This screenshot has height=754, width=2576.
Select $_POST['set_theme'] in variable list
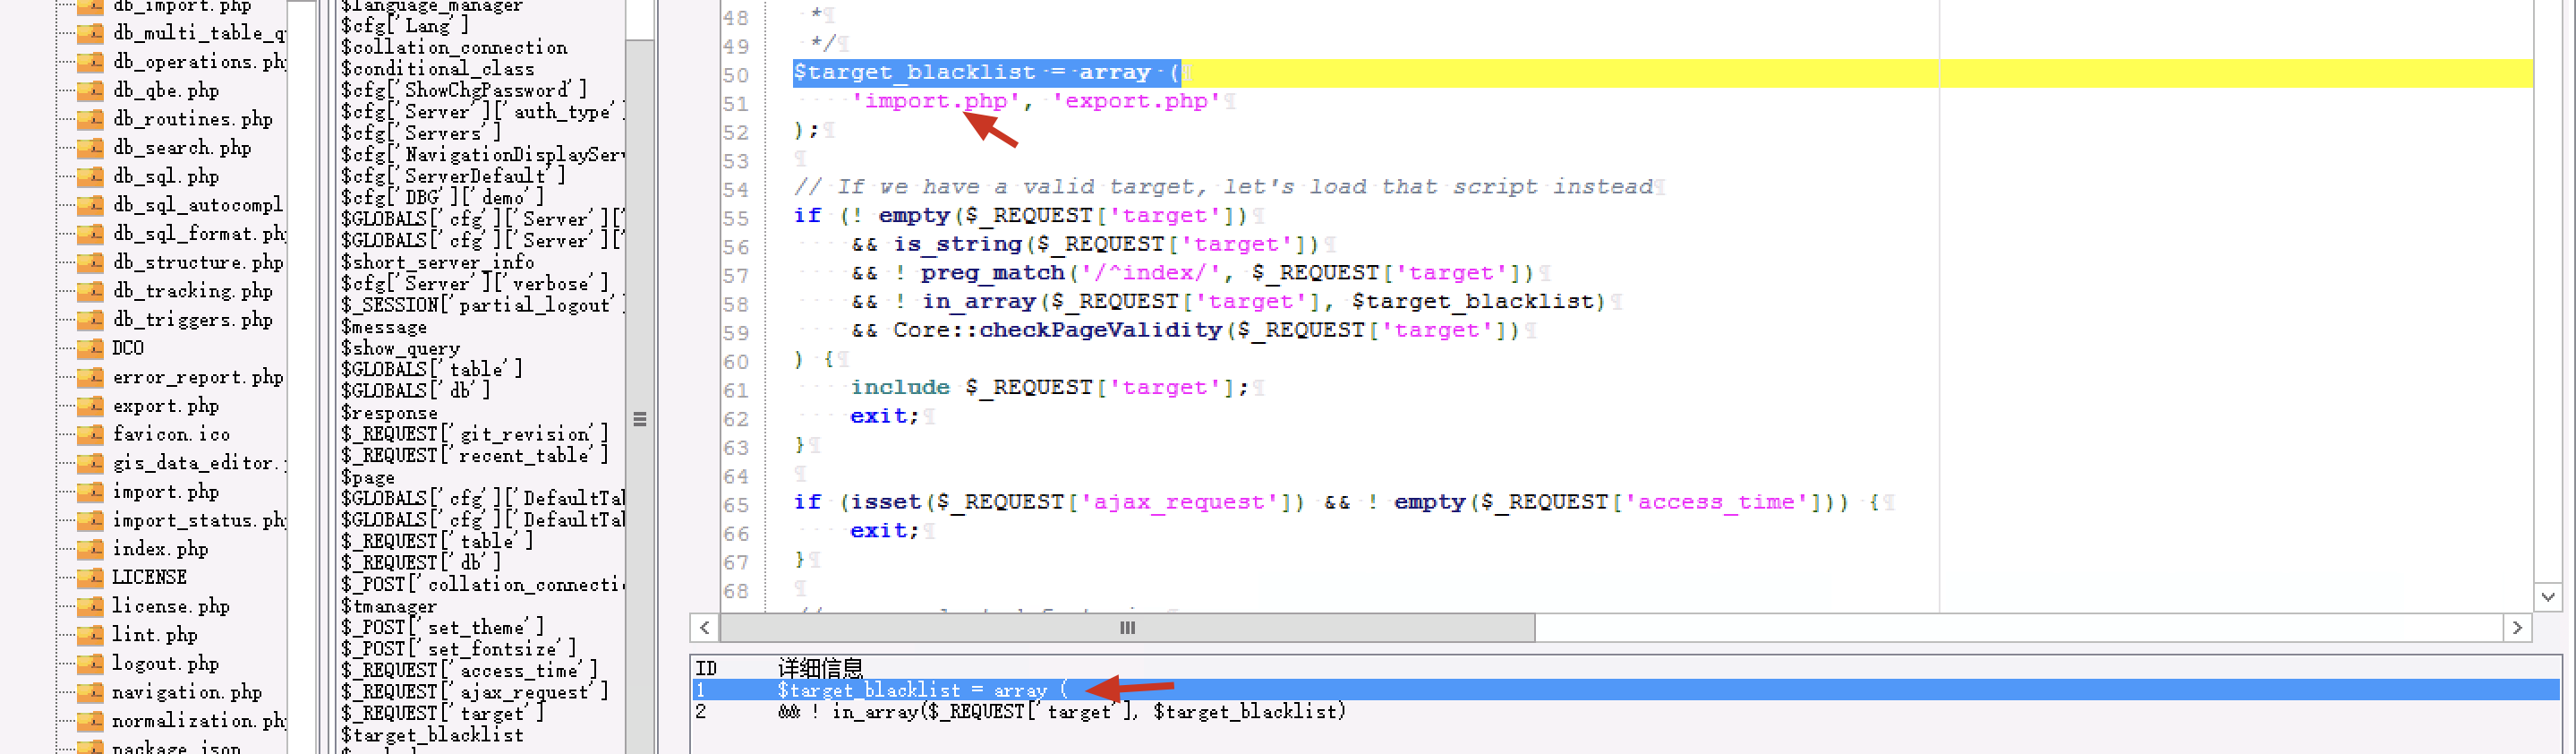(x=442, y=628)
